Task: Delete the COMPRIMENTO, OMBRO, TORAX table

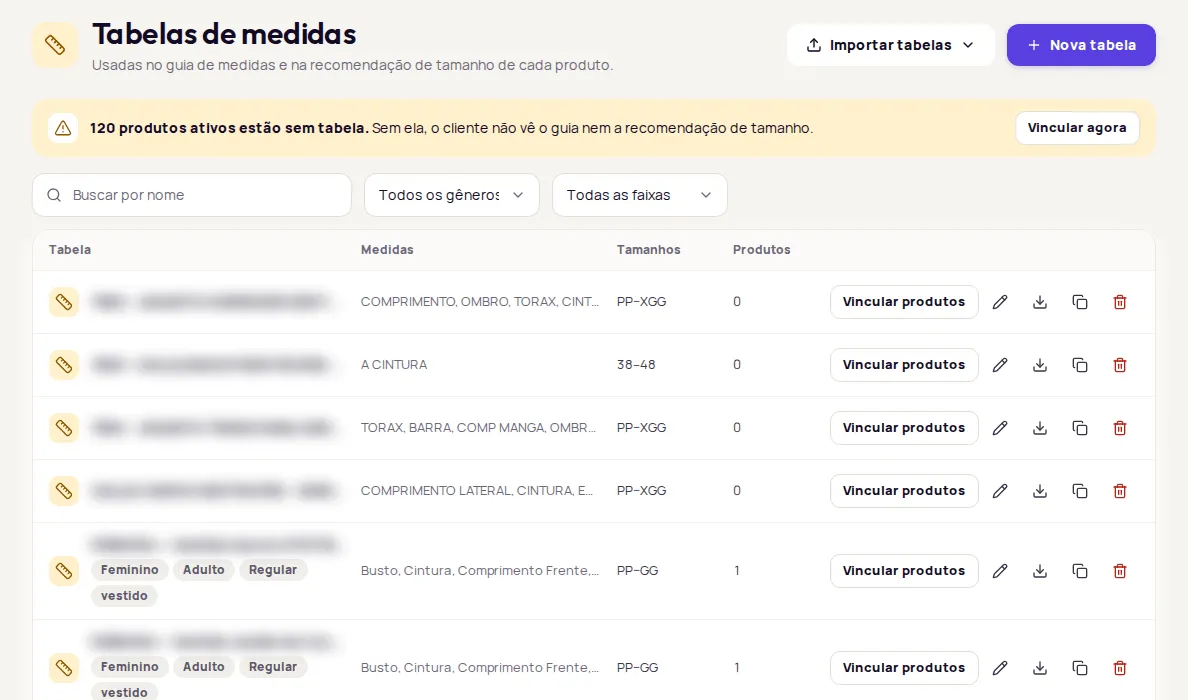Action: [x=1120, y=302]
